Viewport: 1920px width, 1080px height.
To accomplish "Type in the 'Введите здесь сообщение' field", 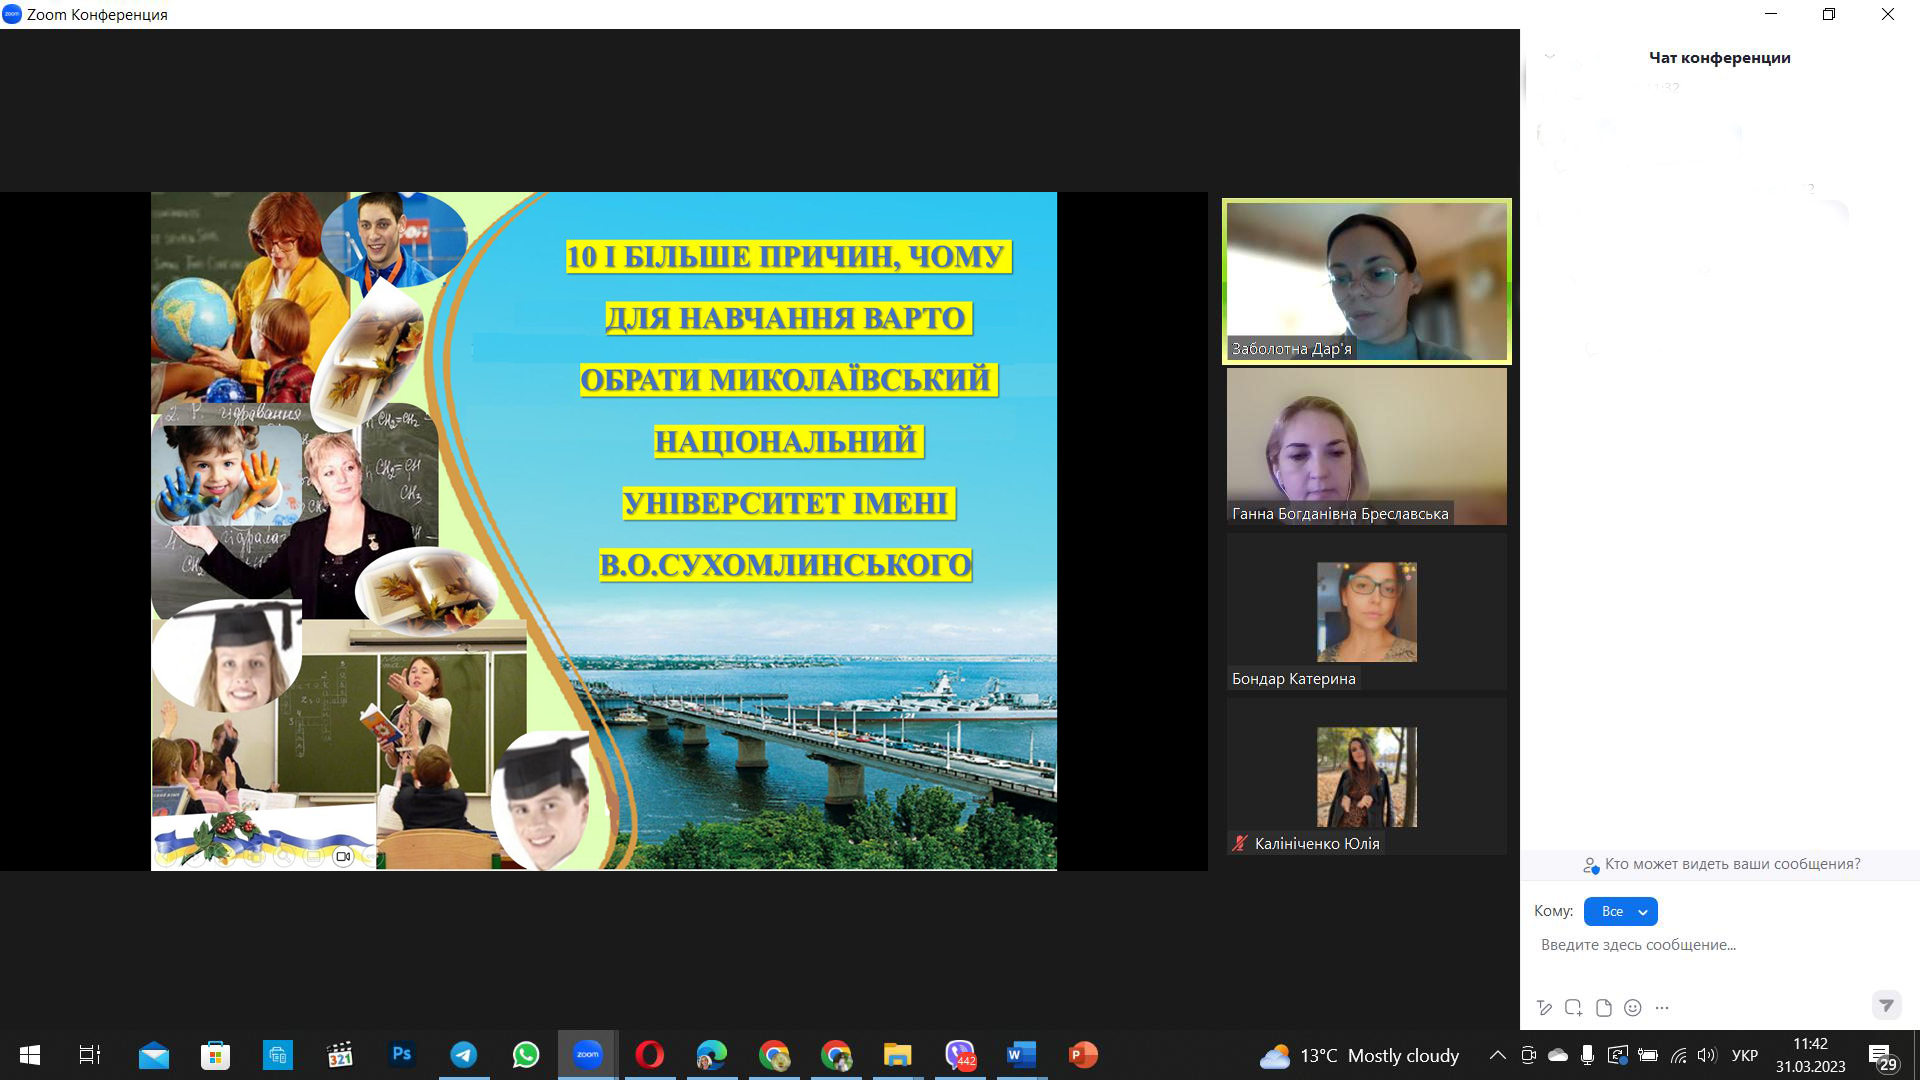I will 1700,945.
